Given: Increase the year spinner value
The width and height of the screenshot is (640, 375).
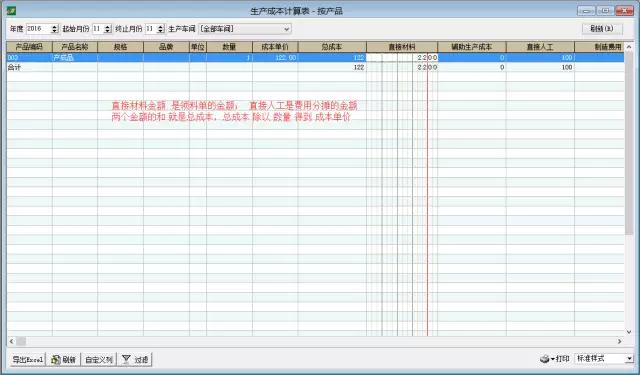Looking at the screenshot, I should click(x=54, y=27).
